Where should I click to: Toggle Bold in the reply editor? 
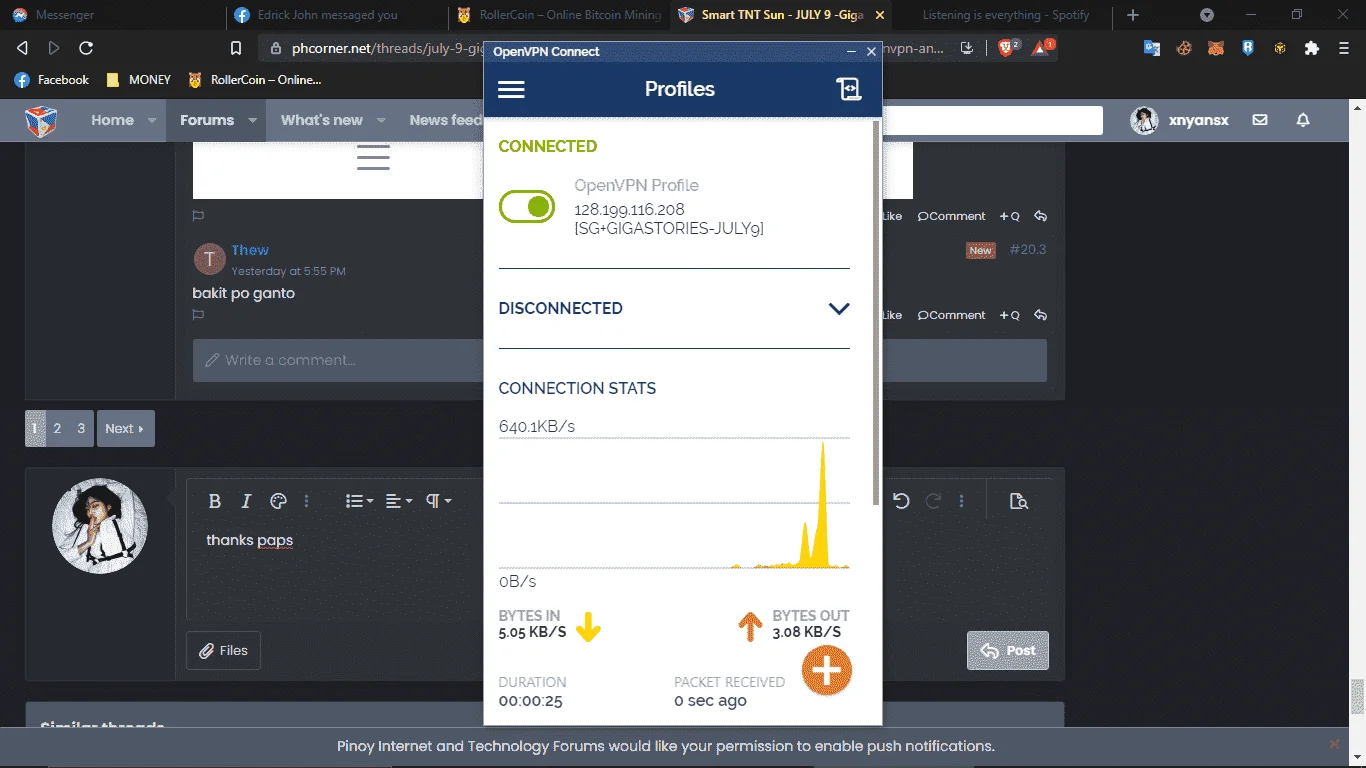pyautogui.click(x=214, y=501)
